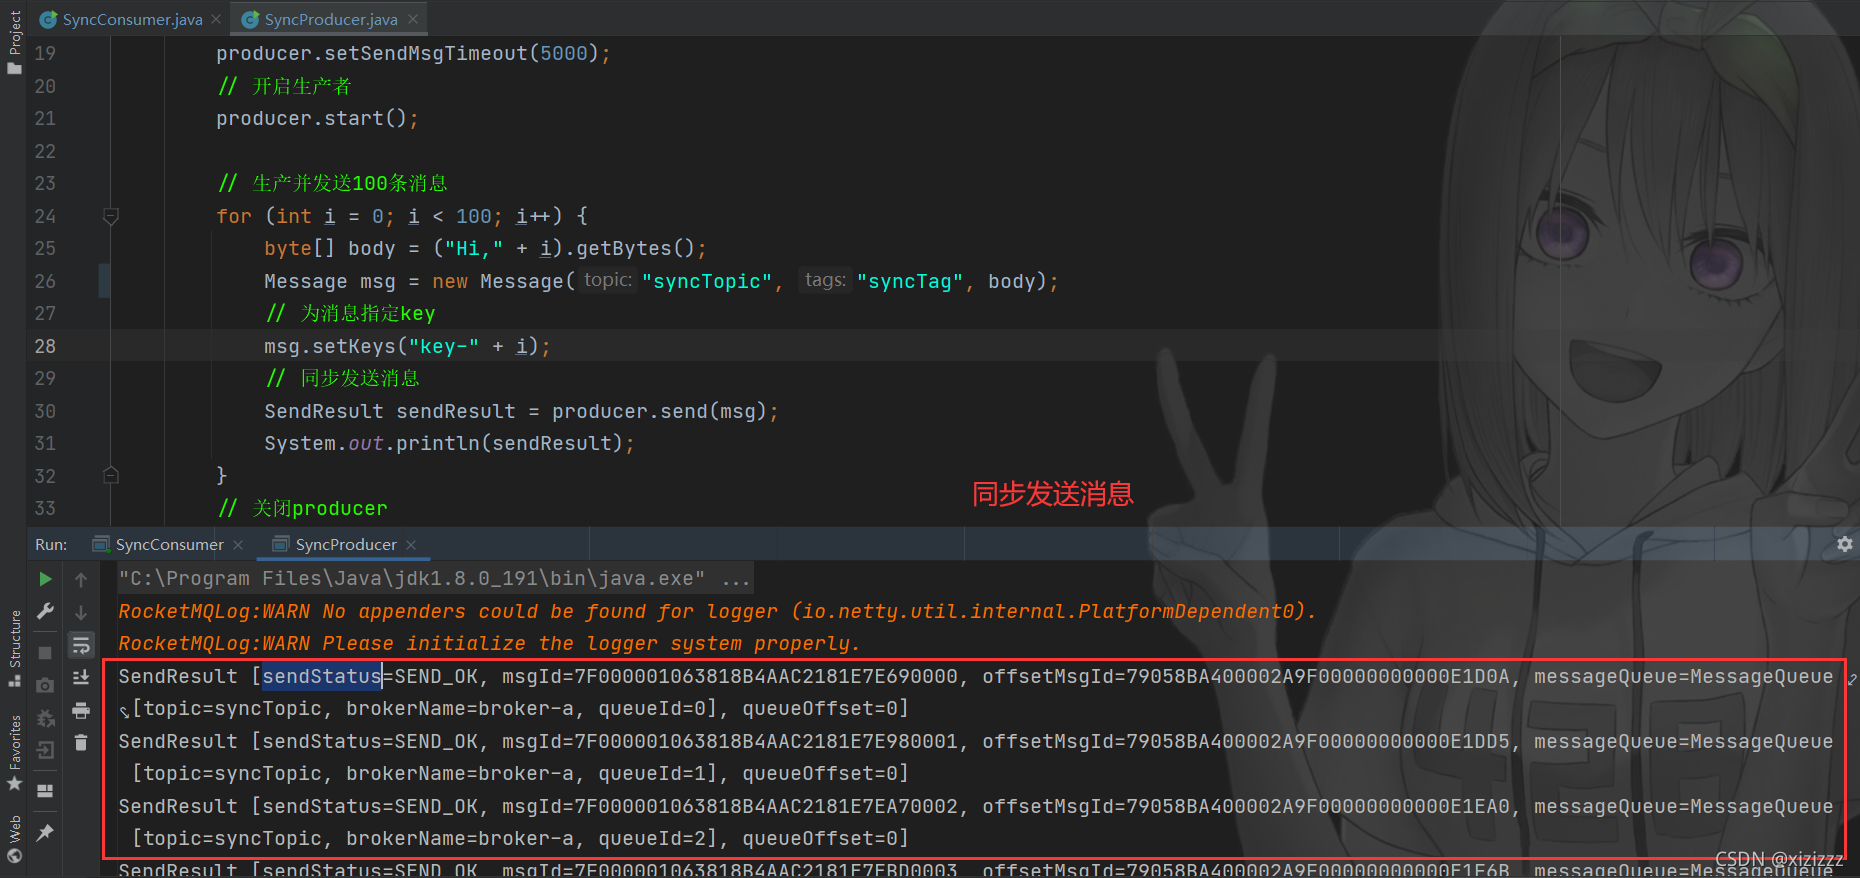The width and height of the screenshot is (1860, 878).
Task: Toggle soft-wrap for console output
Action: pos(81,645)
